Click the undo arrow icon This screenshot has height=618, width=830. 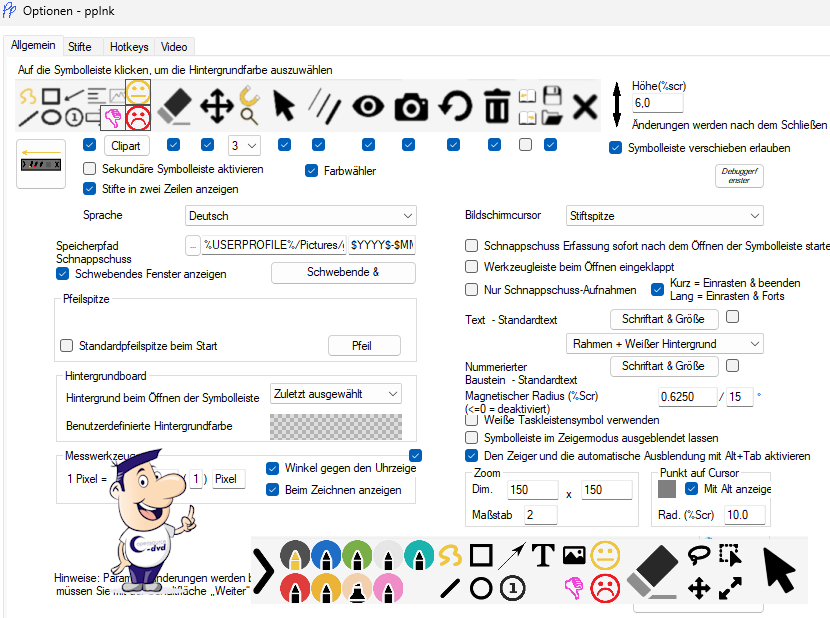tap(455, 106)
